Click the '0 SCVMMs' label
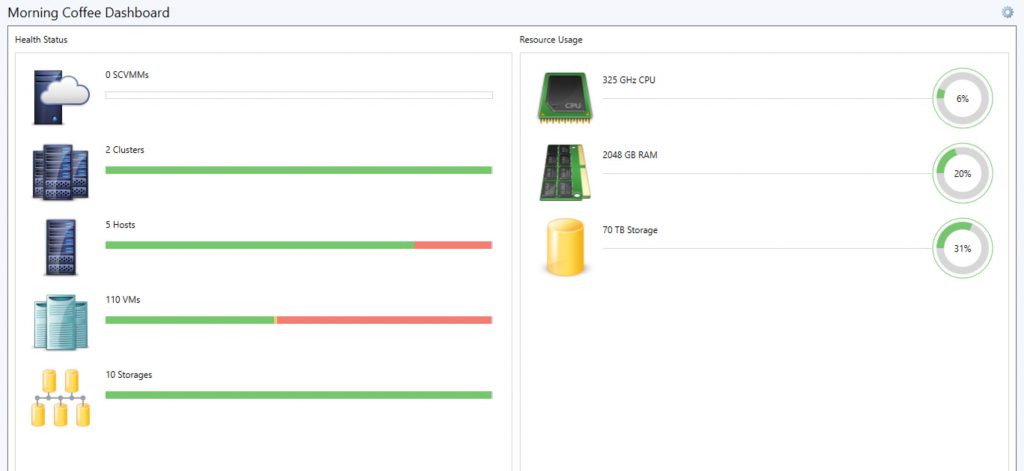1024x471 pixels. (127, 75)
